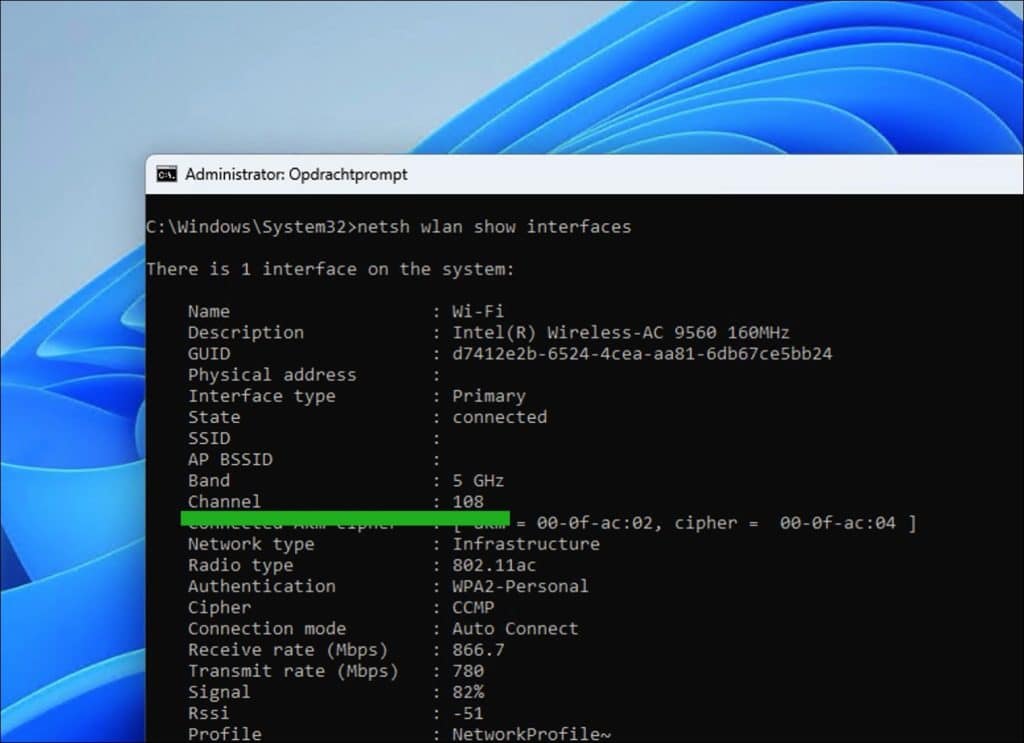Click the signal strength value '82%'
Screen dimensions: 1024x743
click(468, 692)
